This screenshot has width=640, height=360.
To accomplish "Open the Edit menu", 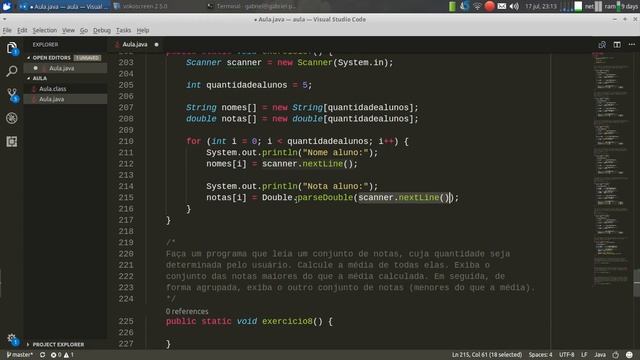I will click(x=22, y=30).
